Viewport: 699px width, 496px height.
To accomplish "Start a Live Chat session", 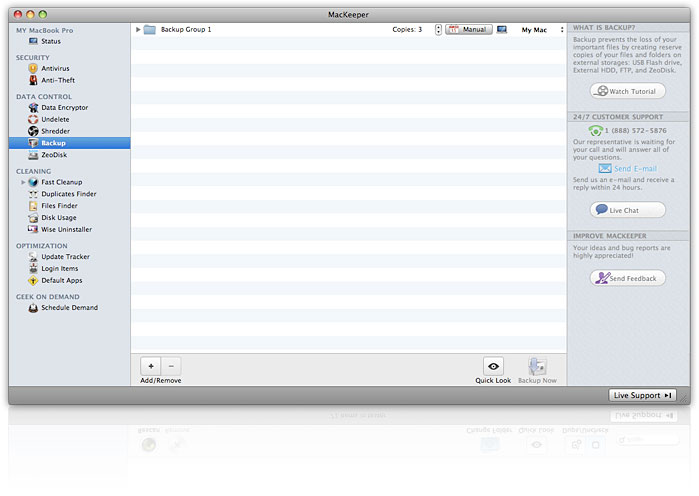I will point(628,210).
